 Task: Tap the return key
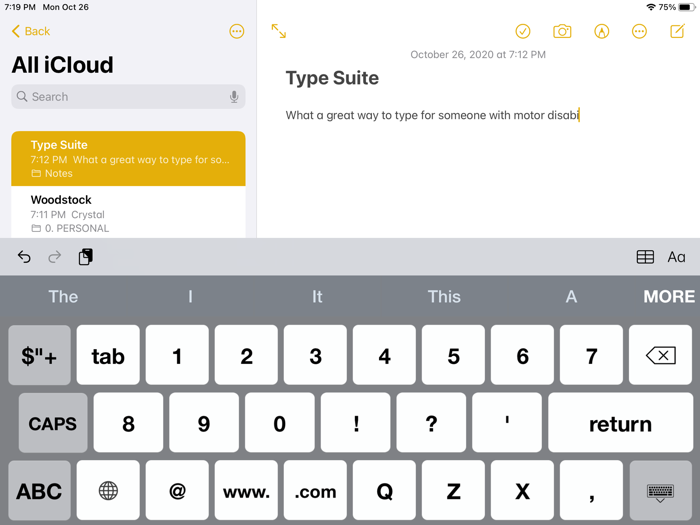(620, 423)
